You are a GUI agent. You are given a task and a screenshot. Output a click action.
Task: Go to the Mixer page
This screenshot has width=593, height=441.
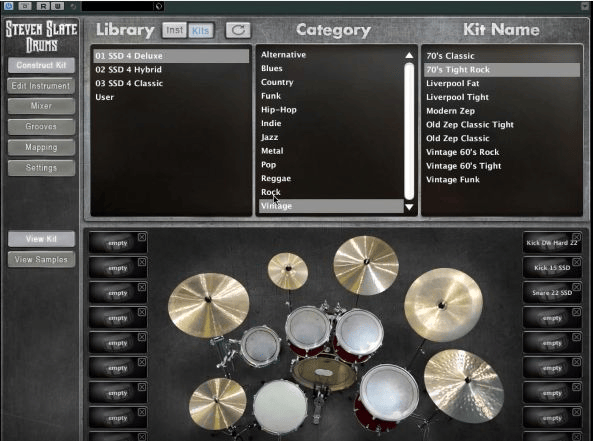[41, 106]
